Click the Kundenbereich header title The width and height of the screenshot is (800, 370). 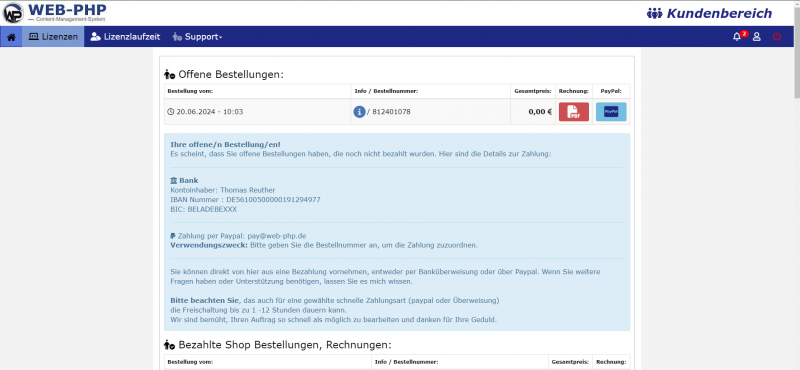coord(710,13)
